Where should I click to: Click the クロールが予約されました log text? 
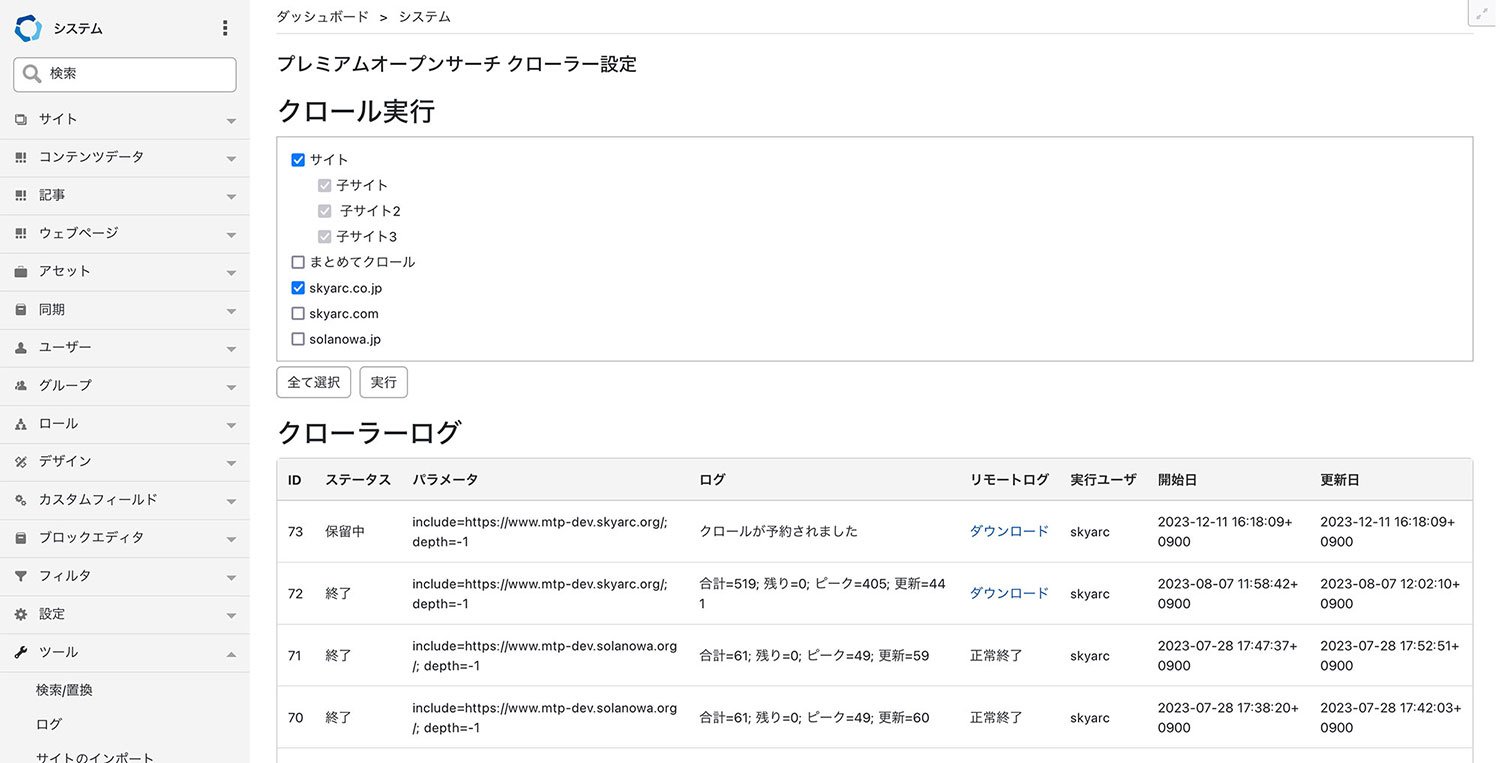(779, 531)
